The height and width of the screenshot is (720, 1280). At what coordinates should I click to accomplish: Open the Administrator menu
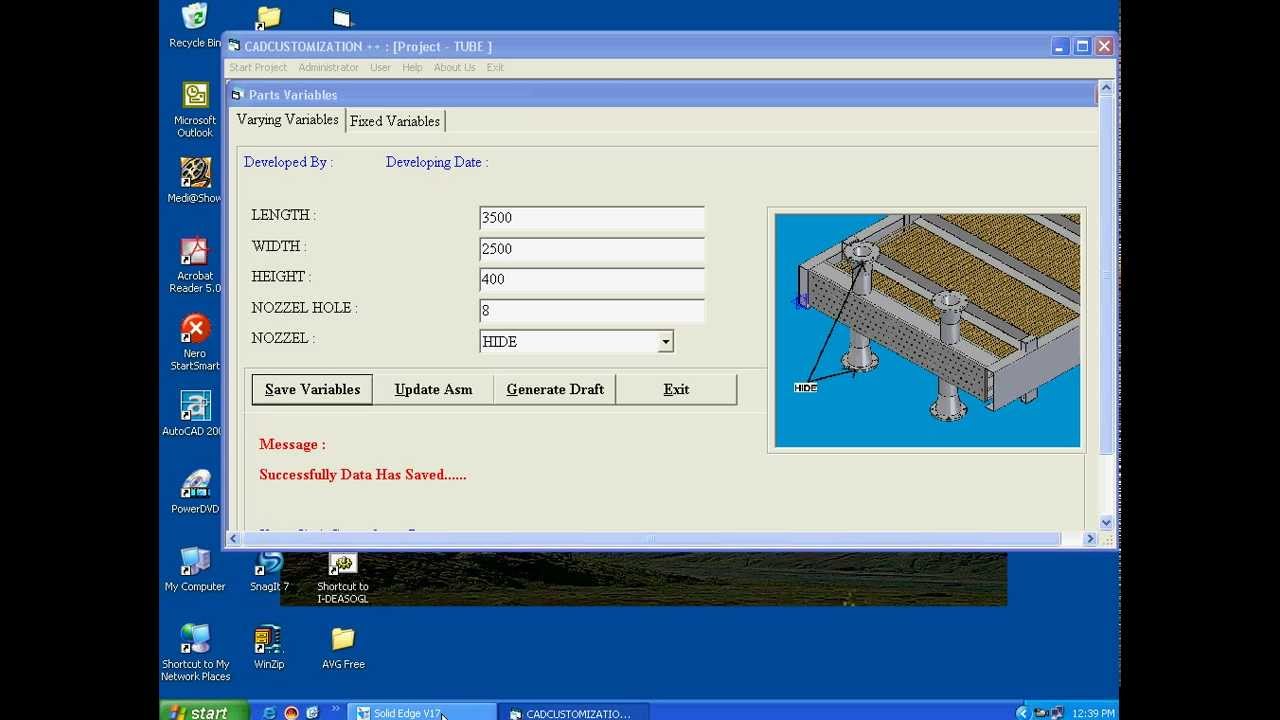[328, 67]
